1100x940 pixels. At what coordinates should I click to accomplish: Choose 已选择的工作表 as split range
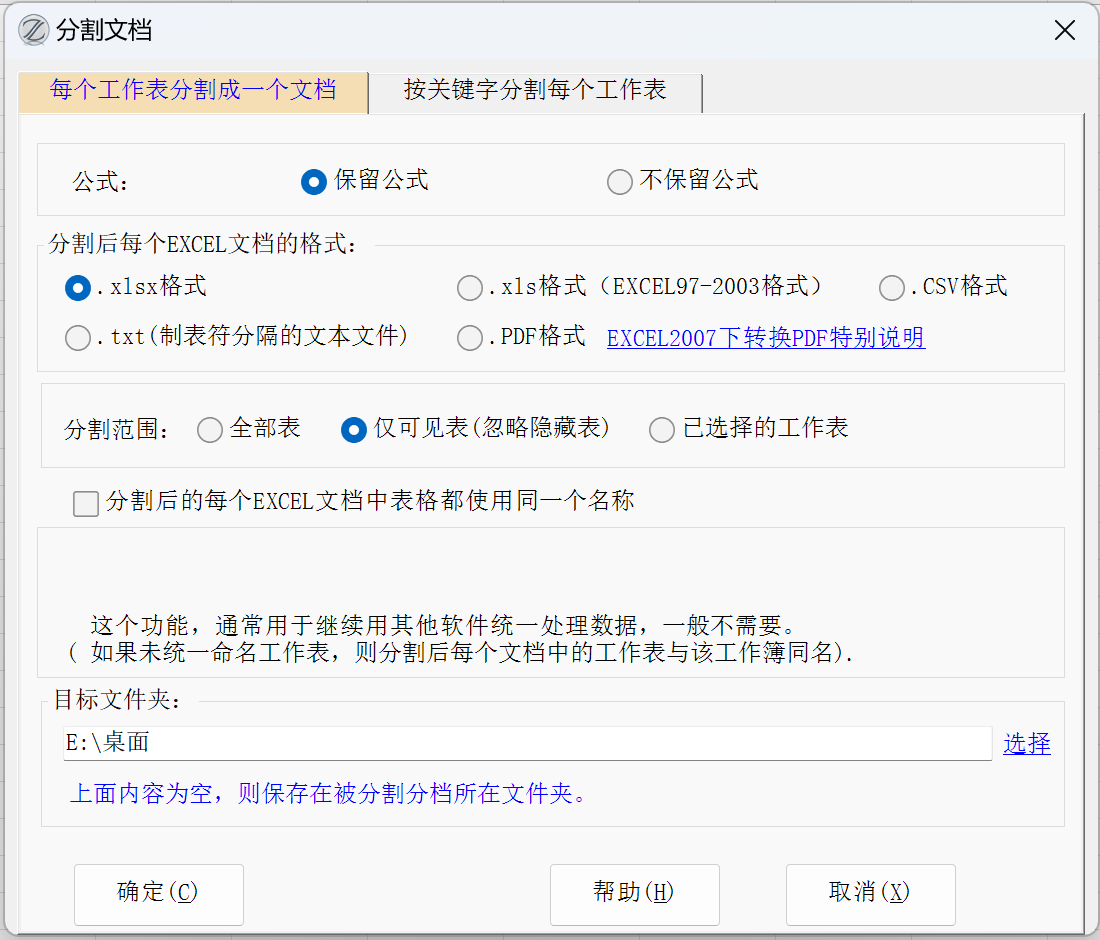(x=662, y=430)
